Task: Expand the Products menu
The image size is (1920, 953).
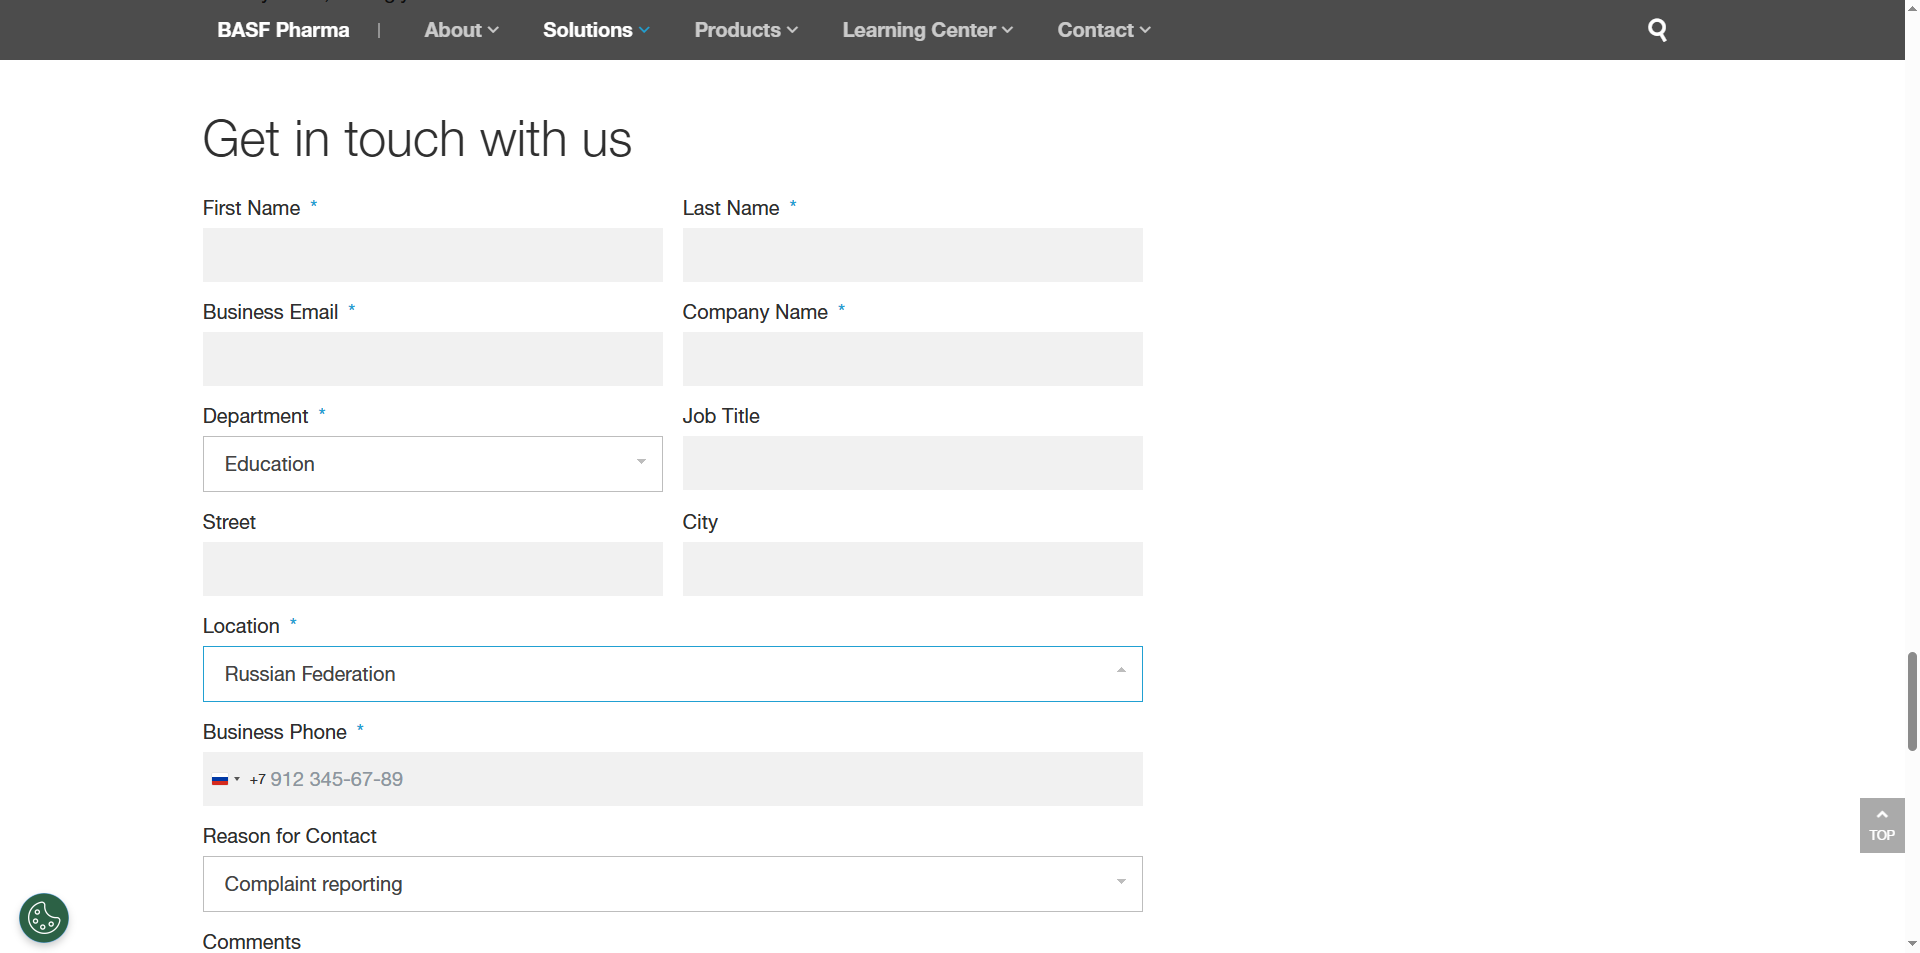Action: (746, 30)
